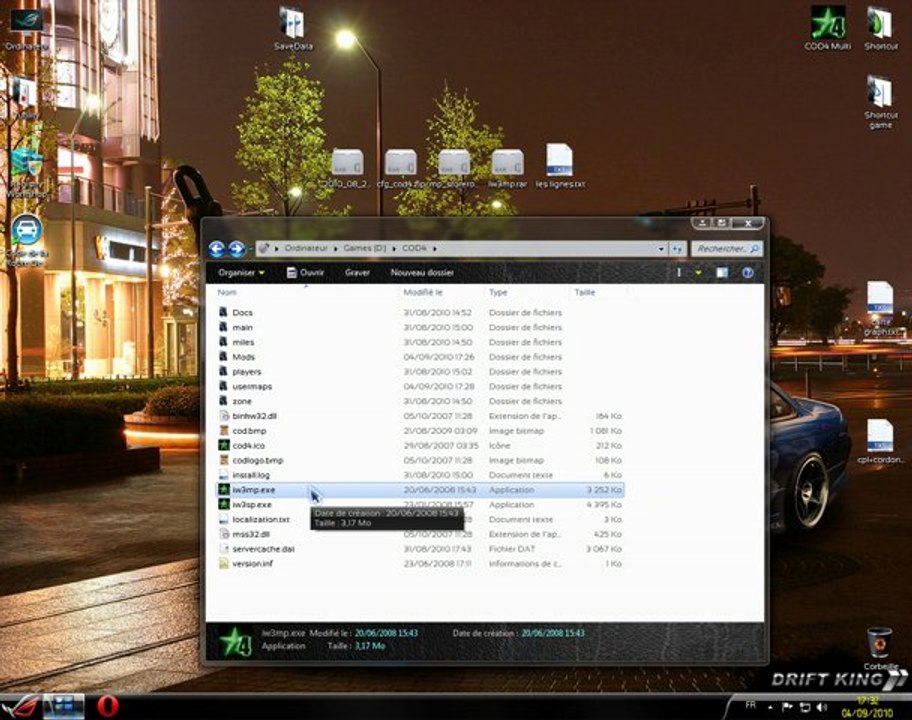Open the ROG Start button on the taskbar

click(20, 707)
